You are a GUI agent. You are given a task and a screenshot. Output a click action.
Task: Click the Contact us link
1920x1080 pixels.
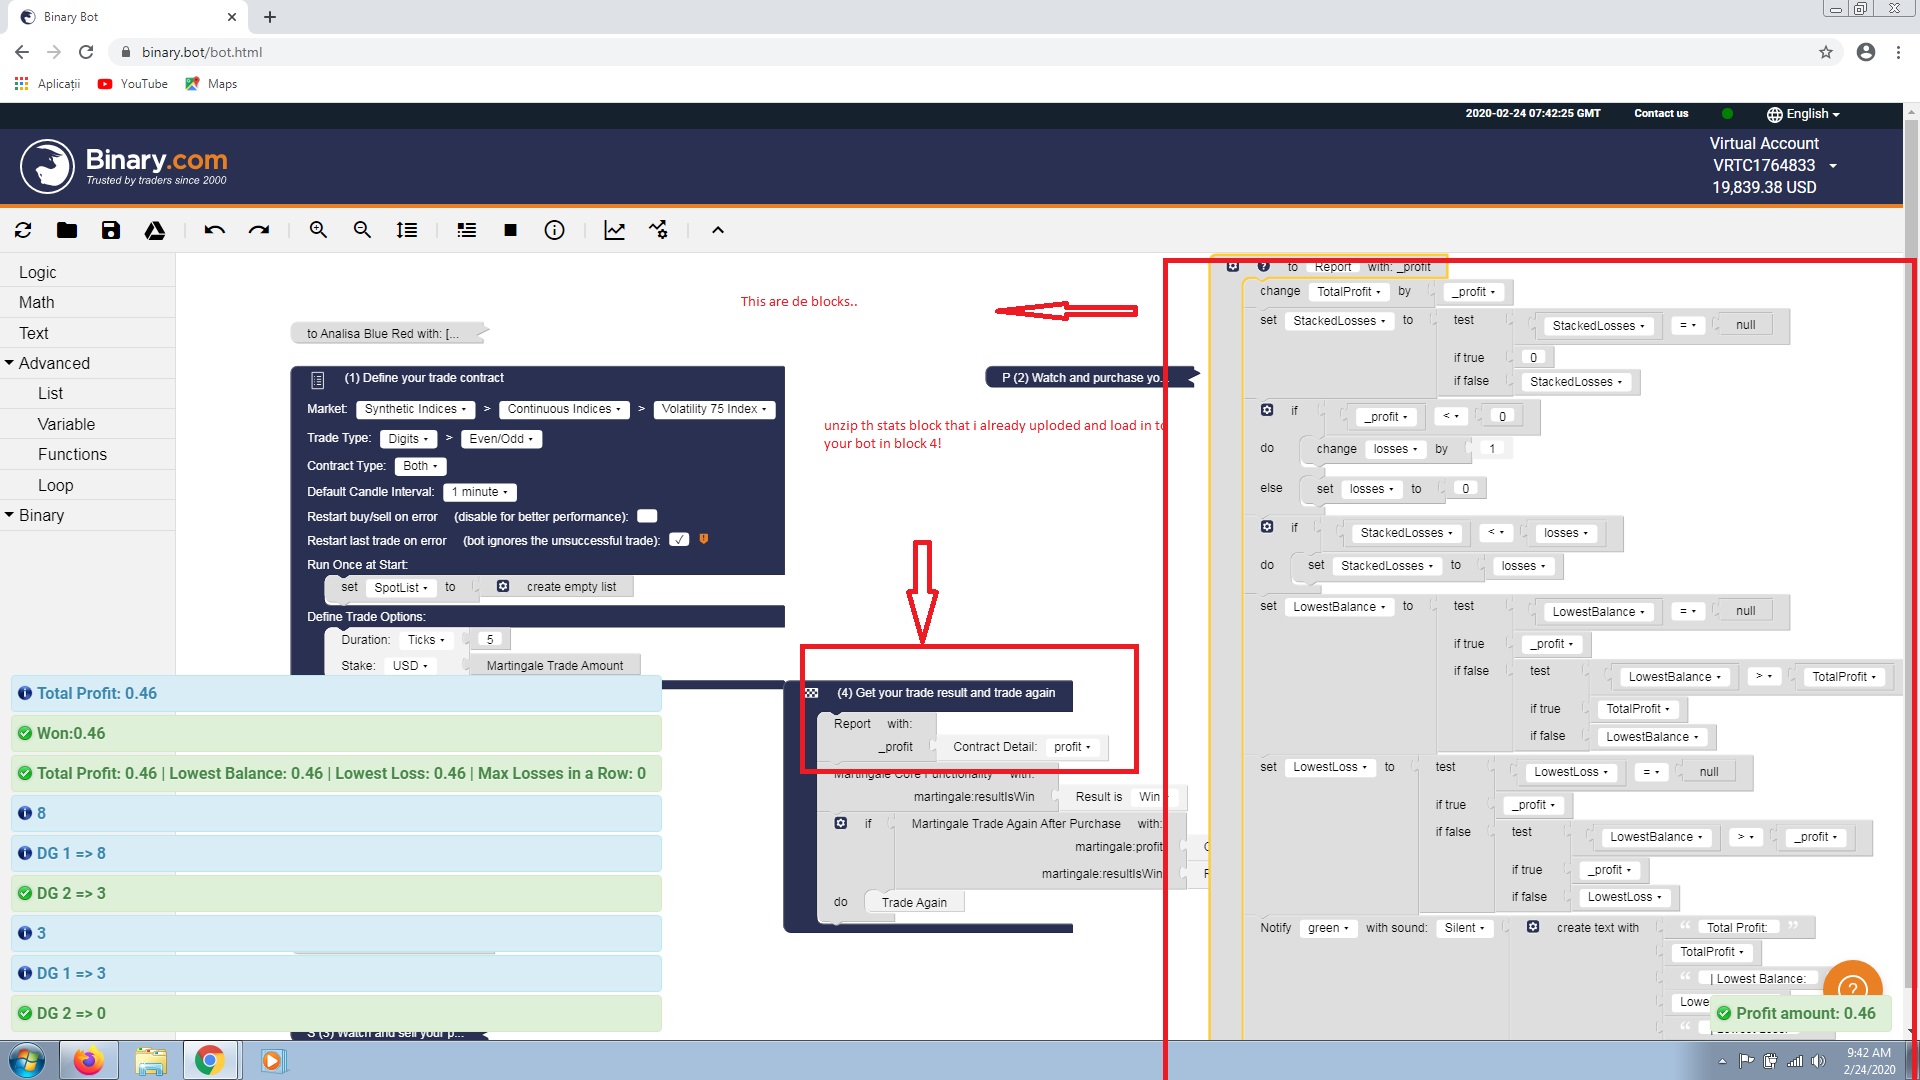[1660, 113]
